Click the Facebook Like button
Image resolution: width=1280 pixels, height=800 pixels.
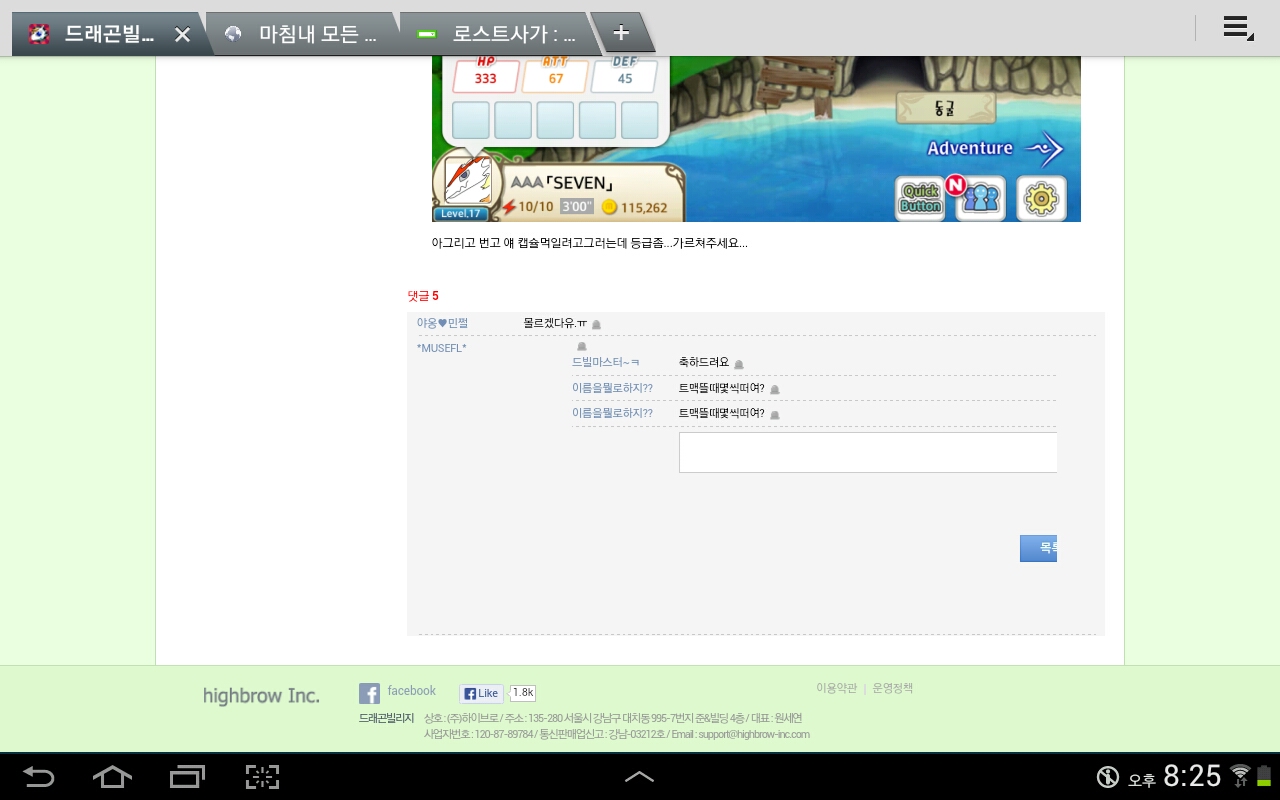click(x=481, y=693)
